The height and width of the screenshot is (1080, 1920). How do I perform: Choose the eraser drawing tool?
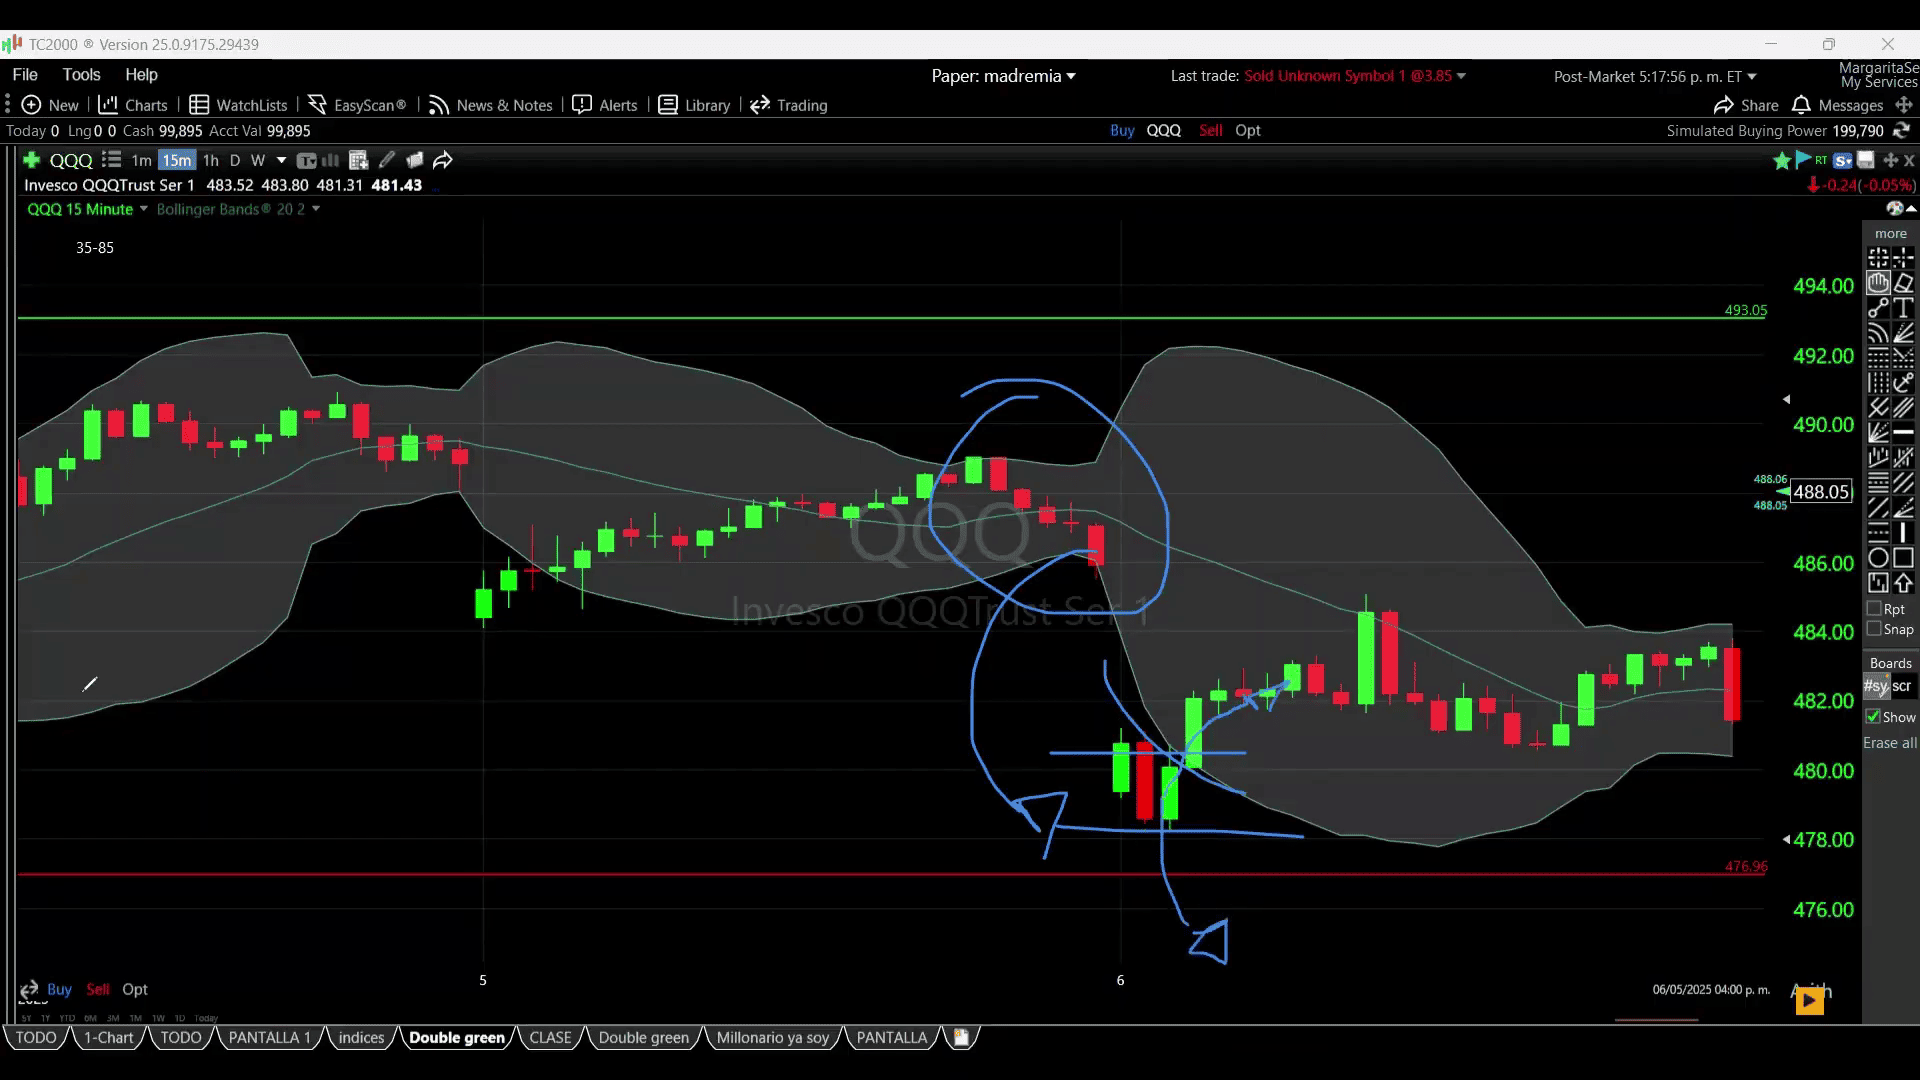coord(1903,283)
